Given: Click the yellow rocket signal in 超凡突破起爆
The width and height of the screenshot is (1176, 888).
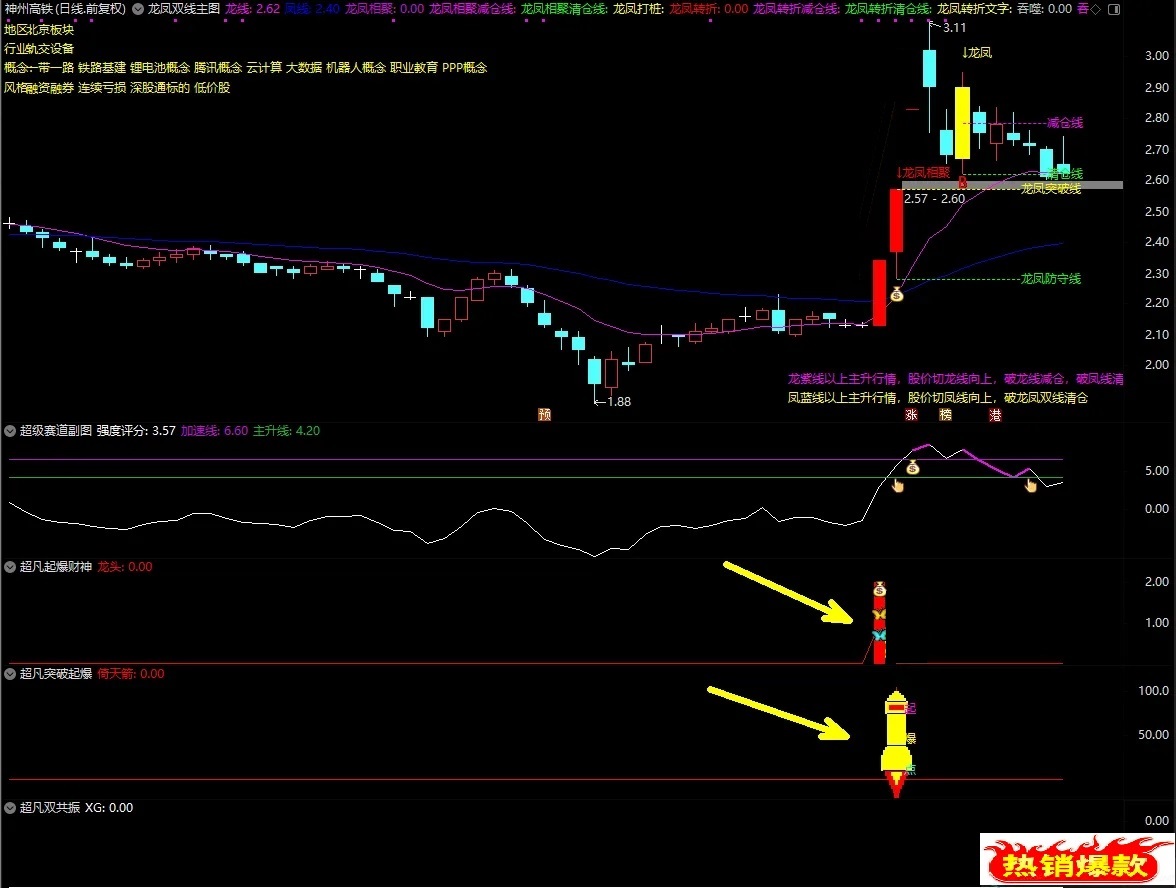Looking at the screenshot, I should [x=896, y=742].
